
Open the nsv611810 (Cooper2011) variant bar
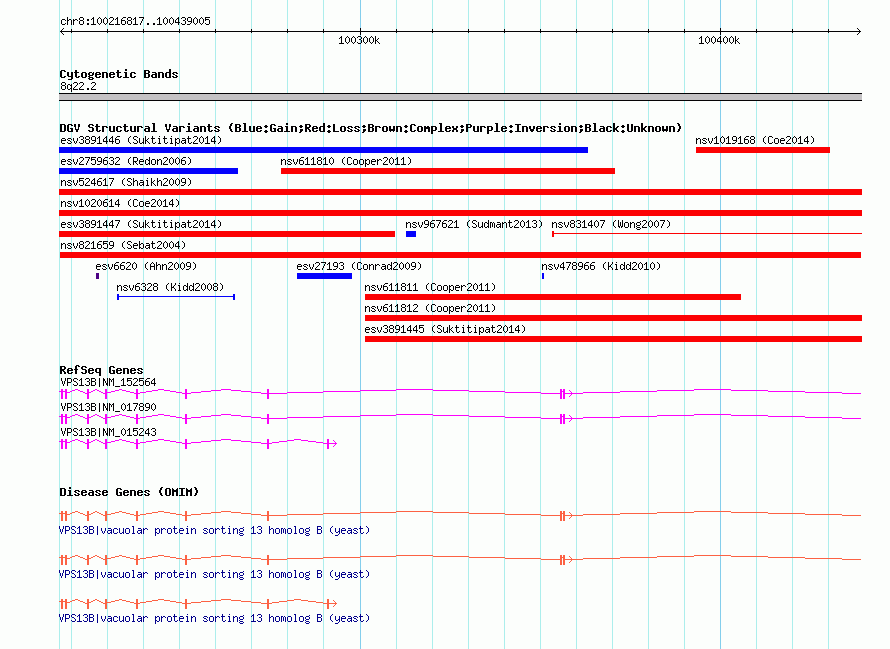(448, 171)
